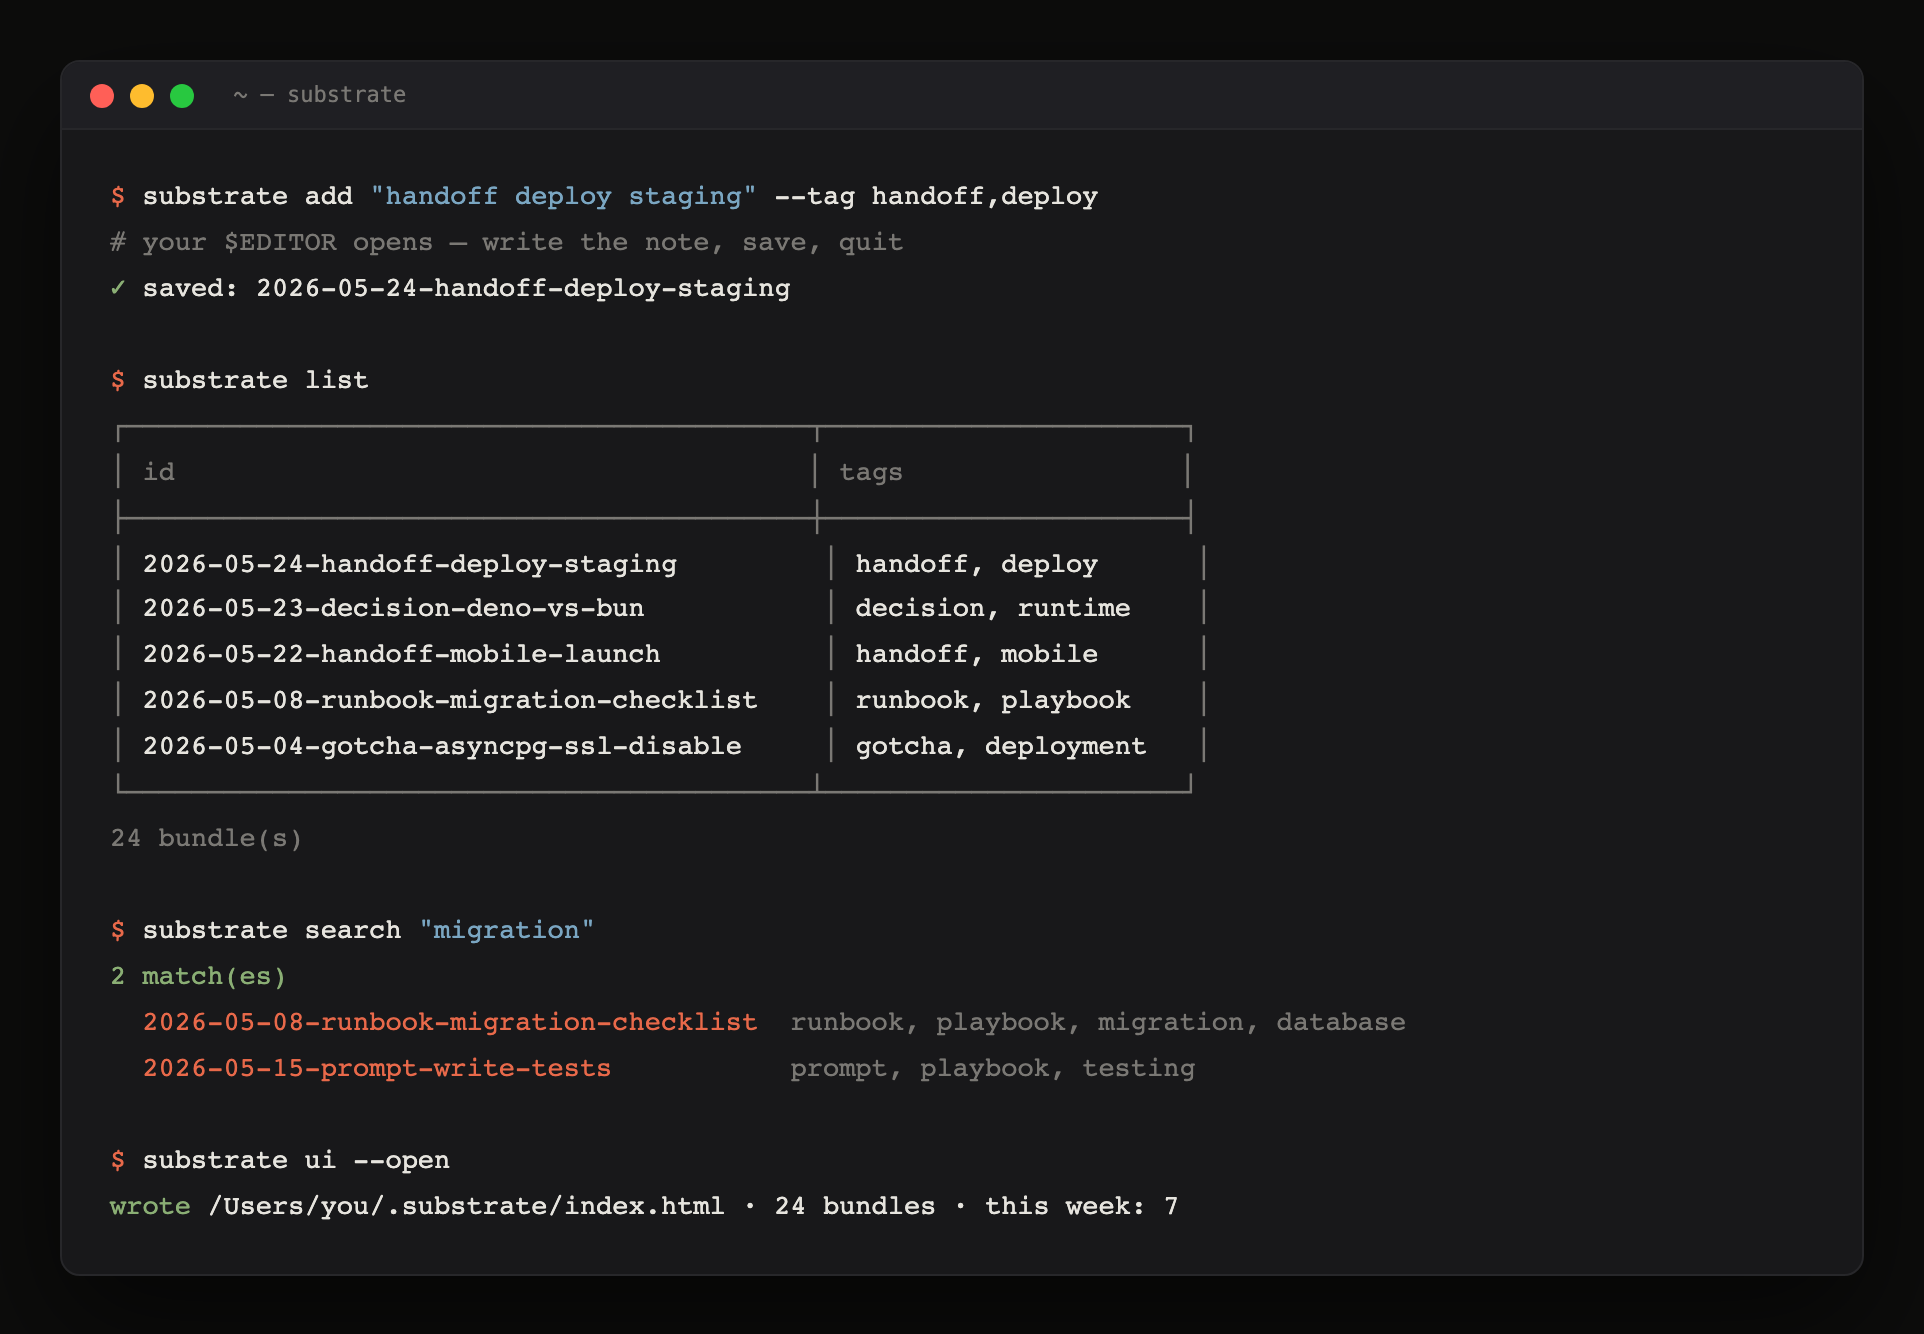This screenshot has height=1334, width=1924.
Task: Click the 'substrate add' command text
Action: (x=247, y=196)
